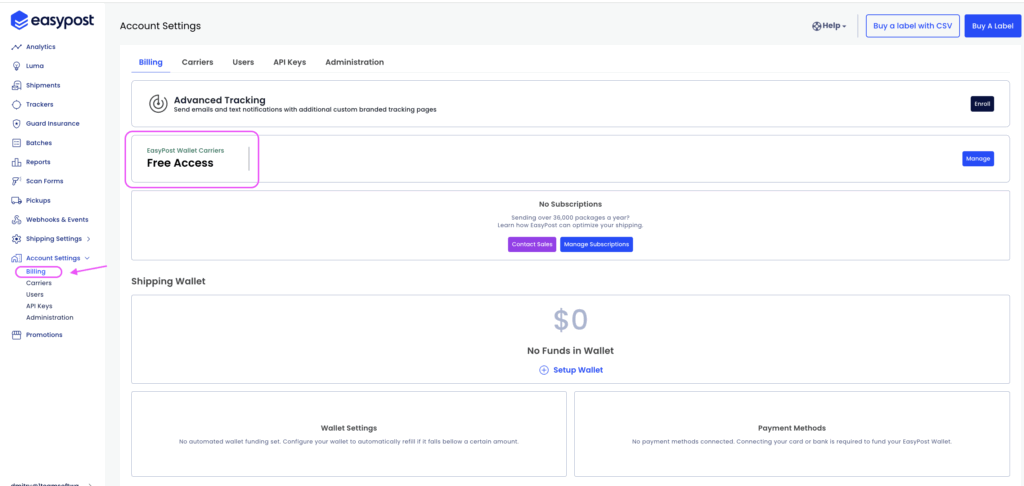Open Webhooks & Events sidebar icon
The height and width of the screenshot is (486, 1024).
coord(16,219)
